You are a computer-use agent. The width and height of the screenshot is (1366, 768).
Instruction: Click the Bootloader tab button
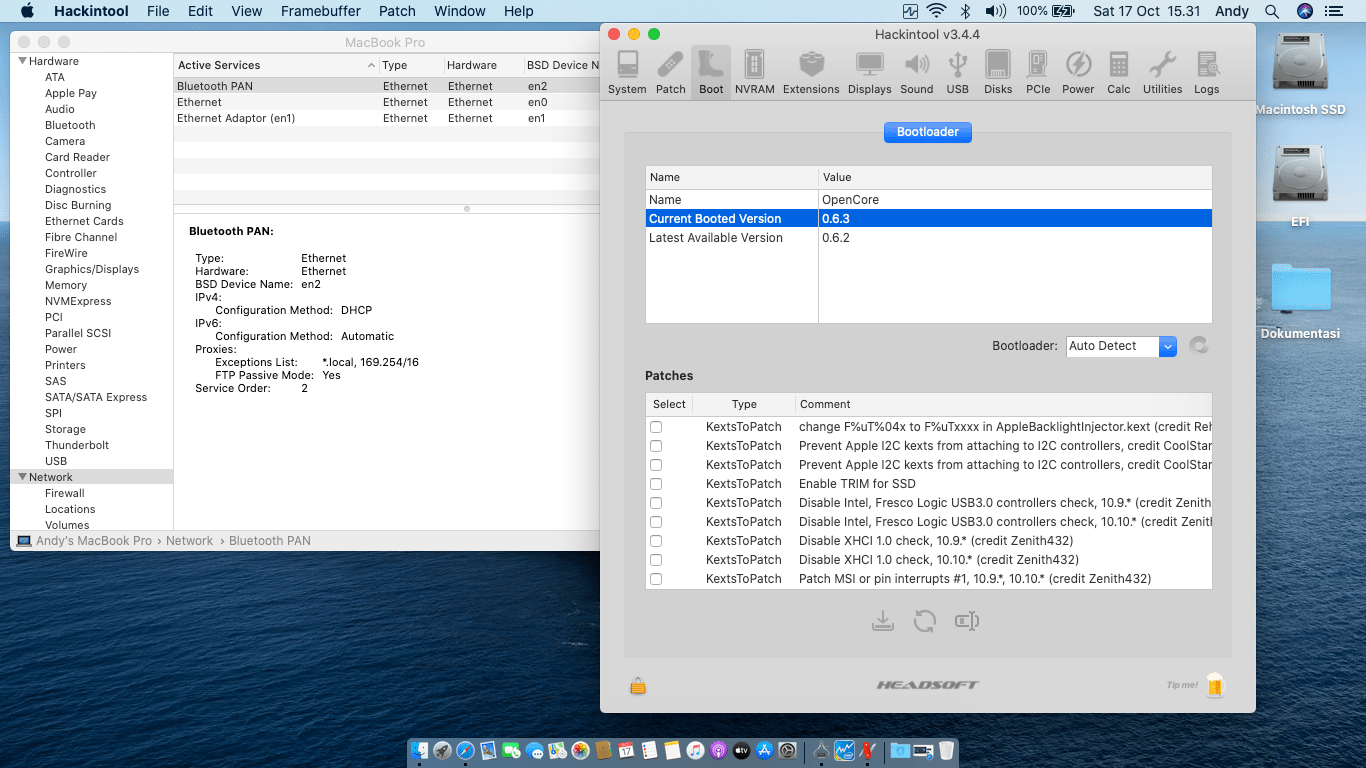click(927, 132)
